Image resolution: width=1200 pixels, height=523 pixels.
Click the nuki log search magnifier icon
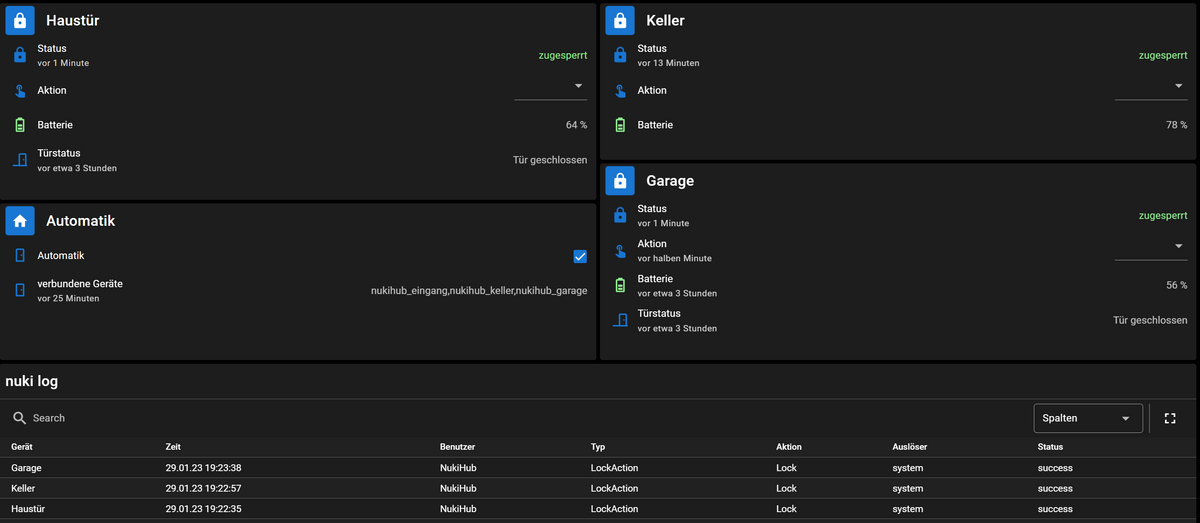[20, 418]
